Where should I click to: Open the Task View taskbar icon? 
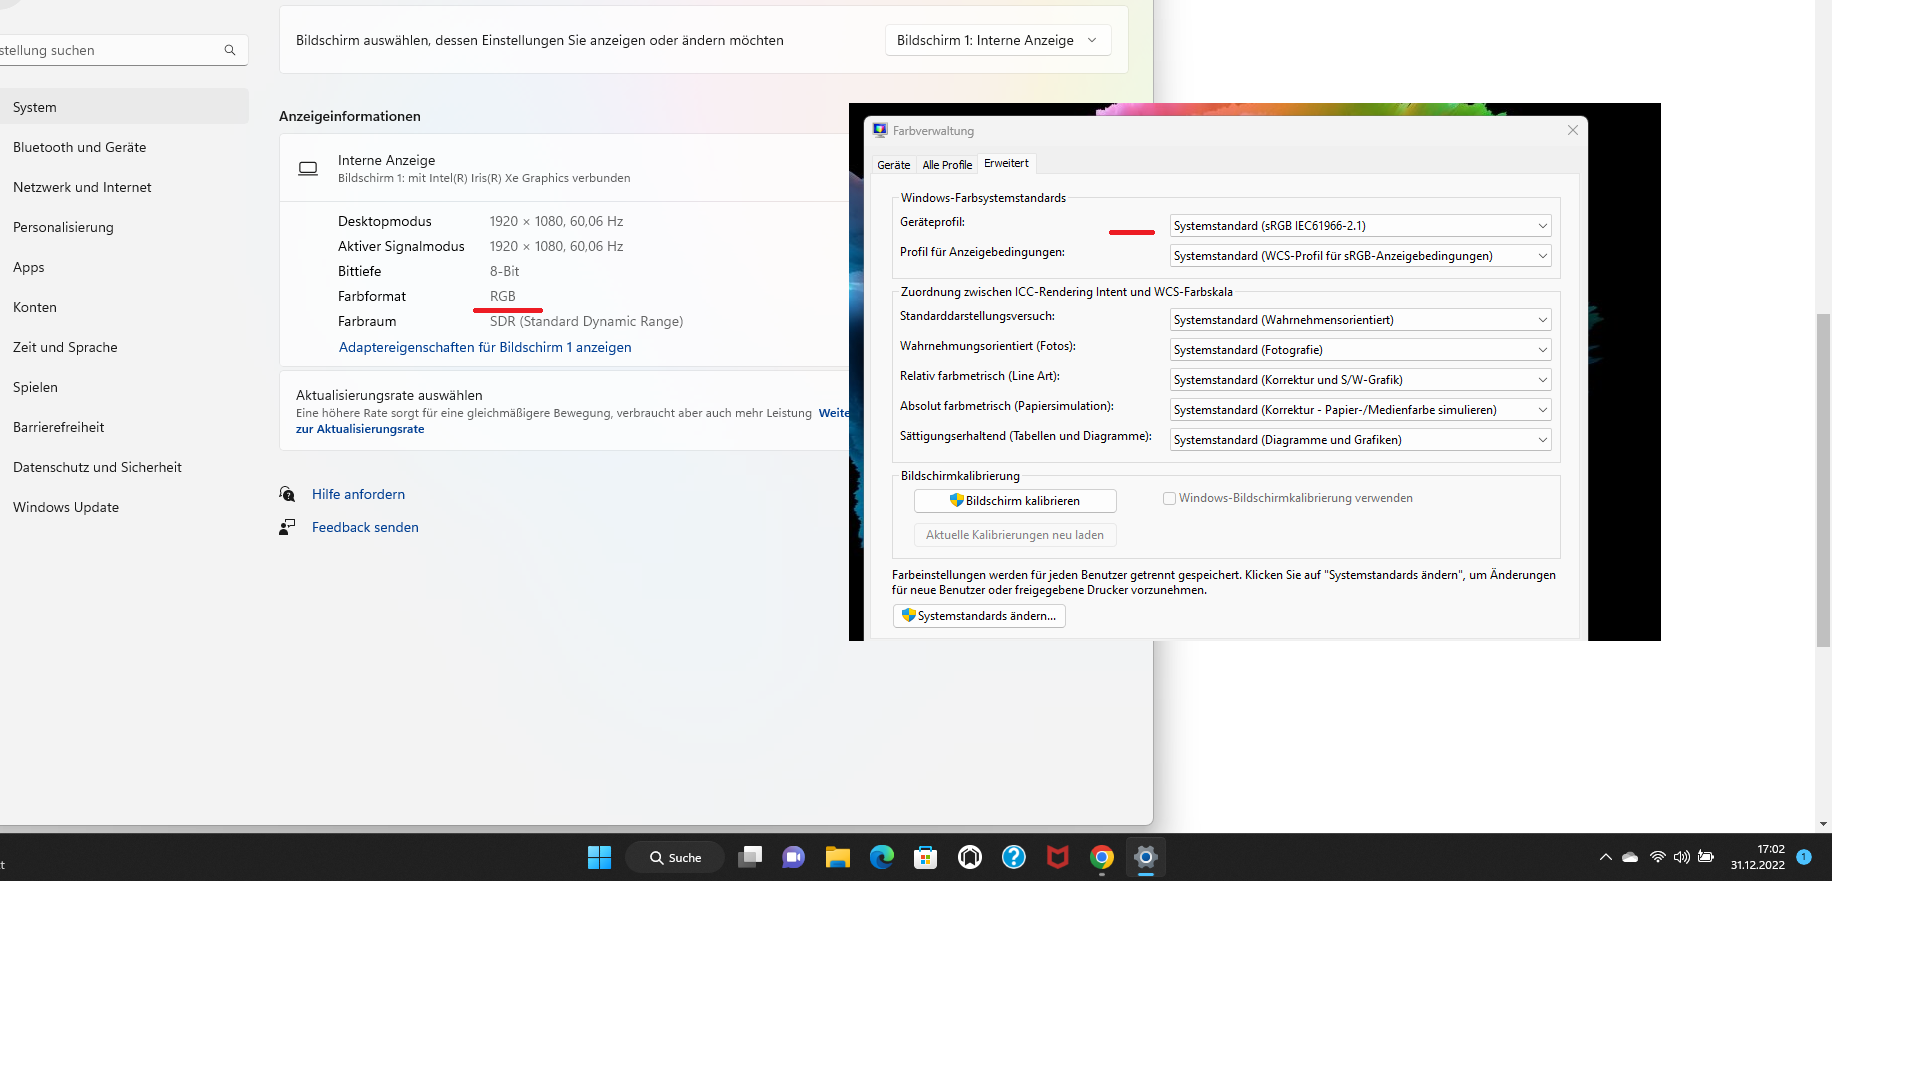coord(749,857)
